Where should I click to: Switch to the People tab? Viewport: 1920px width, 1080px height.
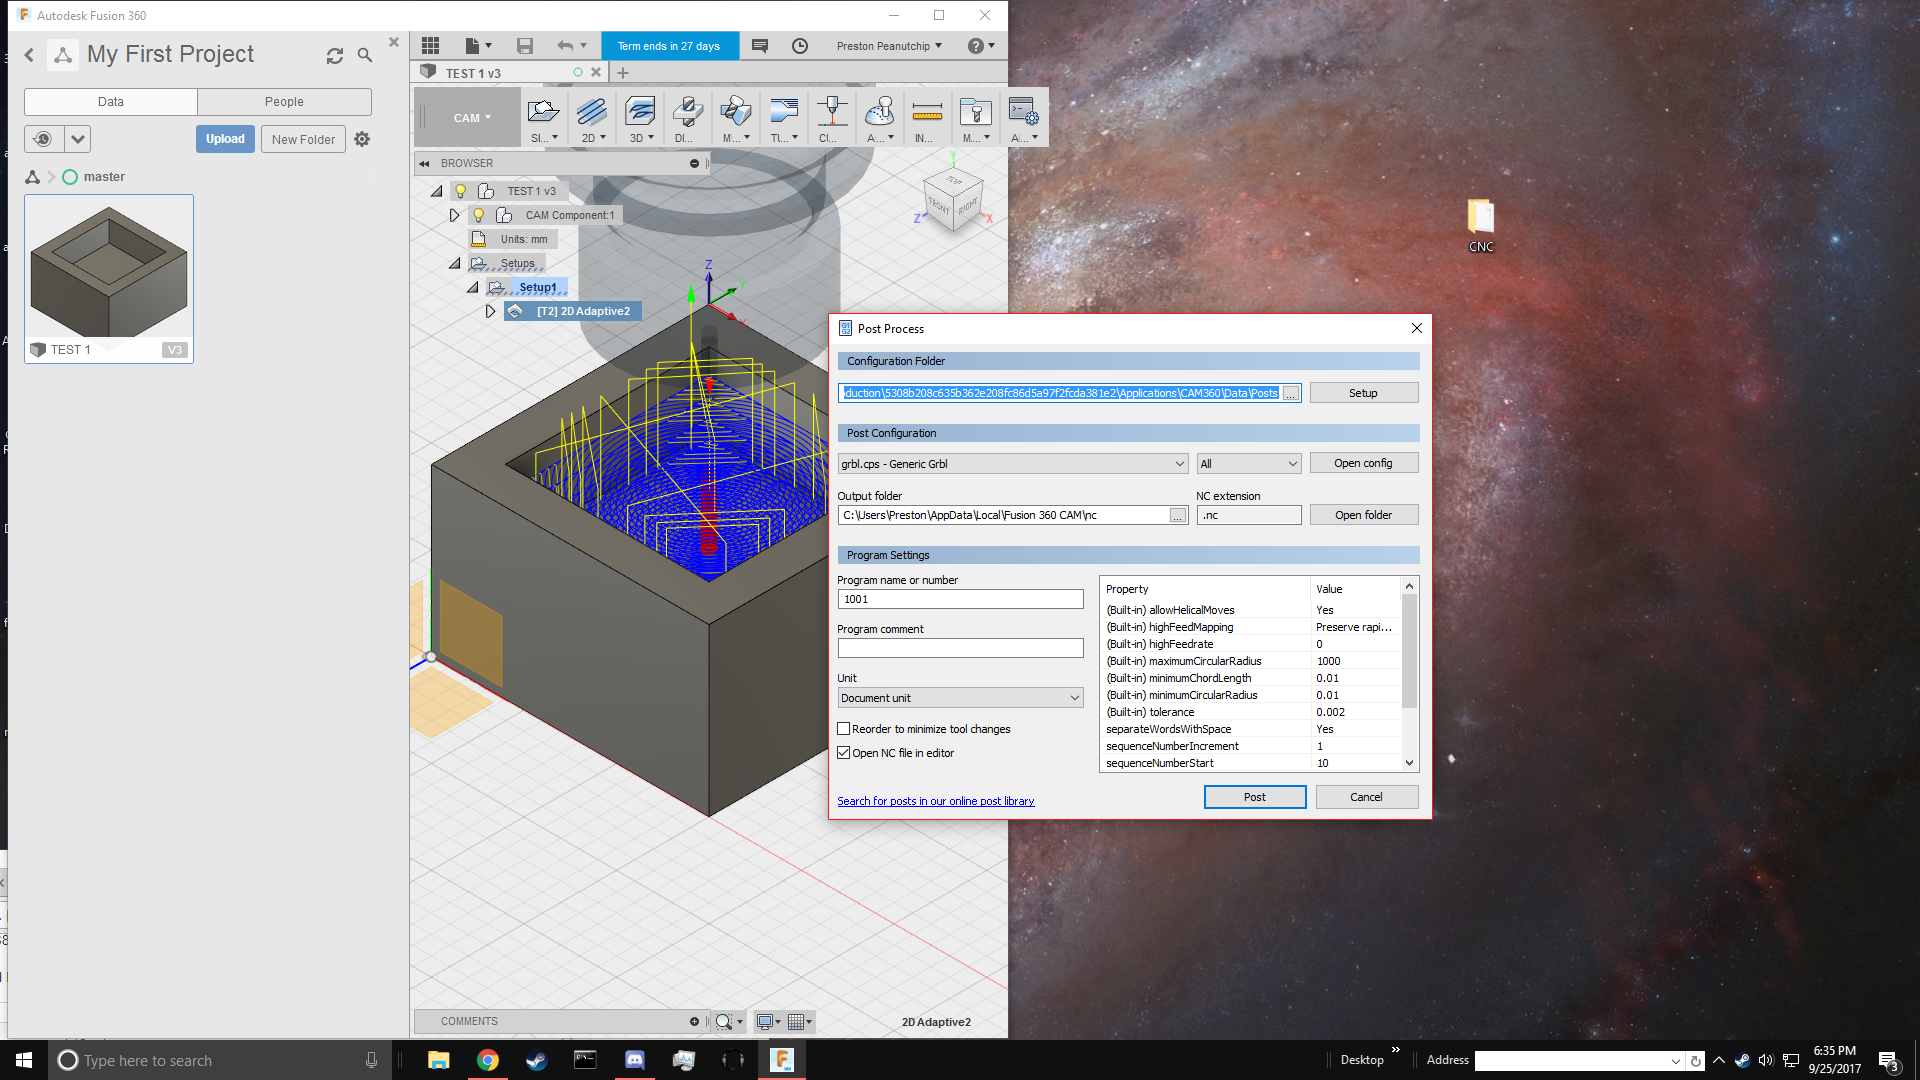coord(284,102)
